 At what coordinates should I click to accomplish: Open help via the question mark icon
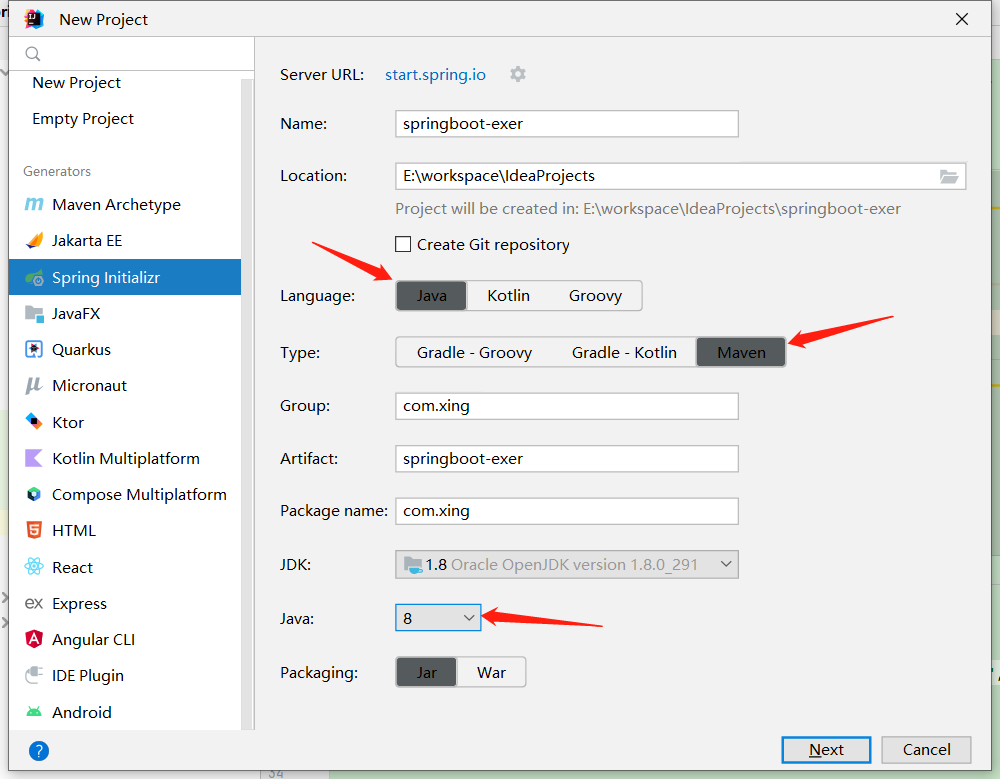pyautogui.click(x=39, y=751)
